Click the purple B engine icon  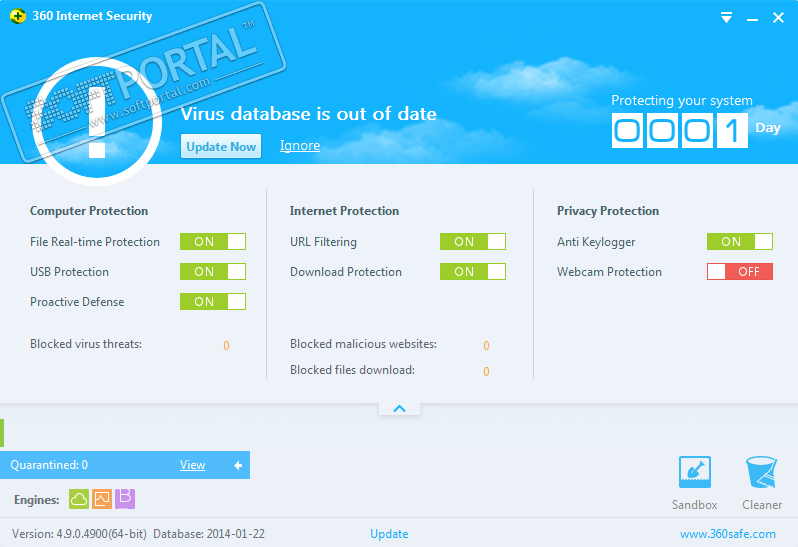[x=125, y=499]
